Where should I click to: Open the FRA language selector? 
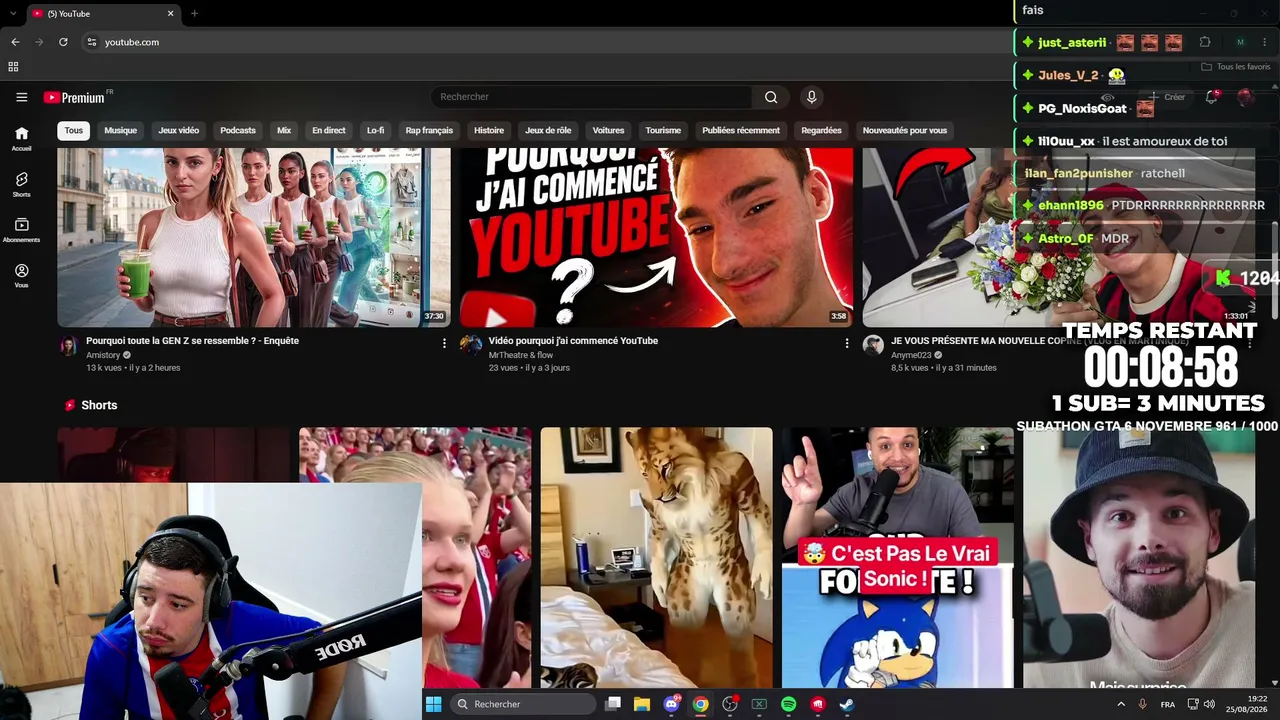(x=1168, y=705)
